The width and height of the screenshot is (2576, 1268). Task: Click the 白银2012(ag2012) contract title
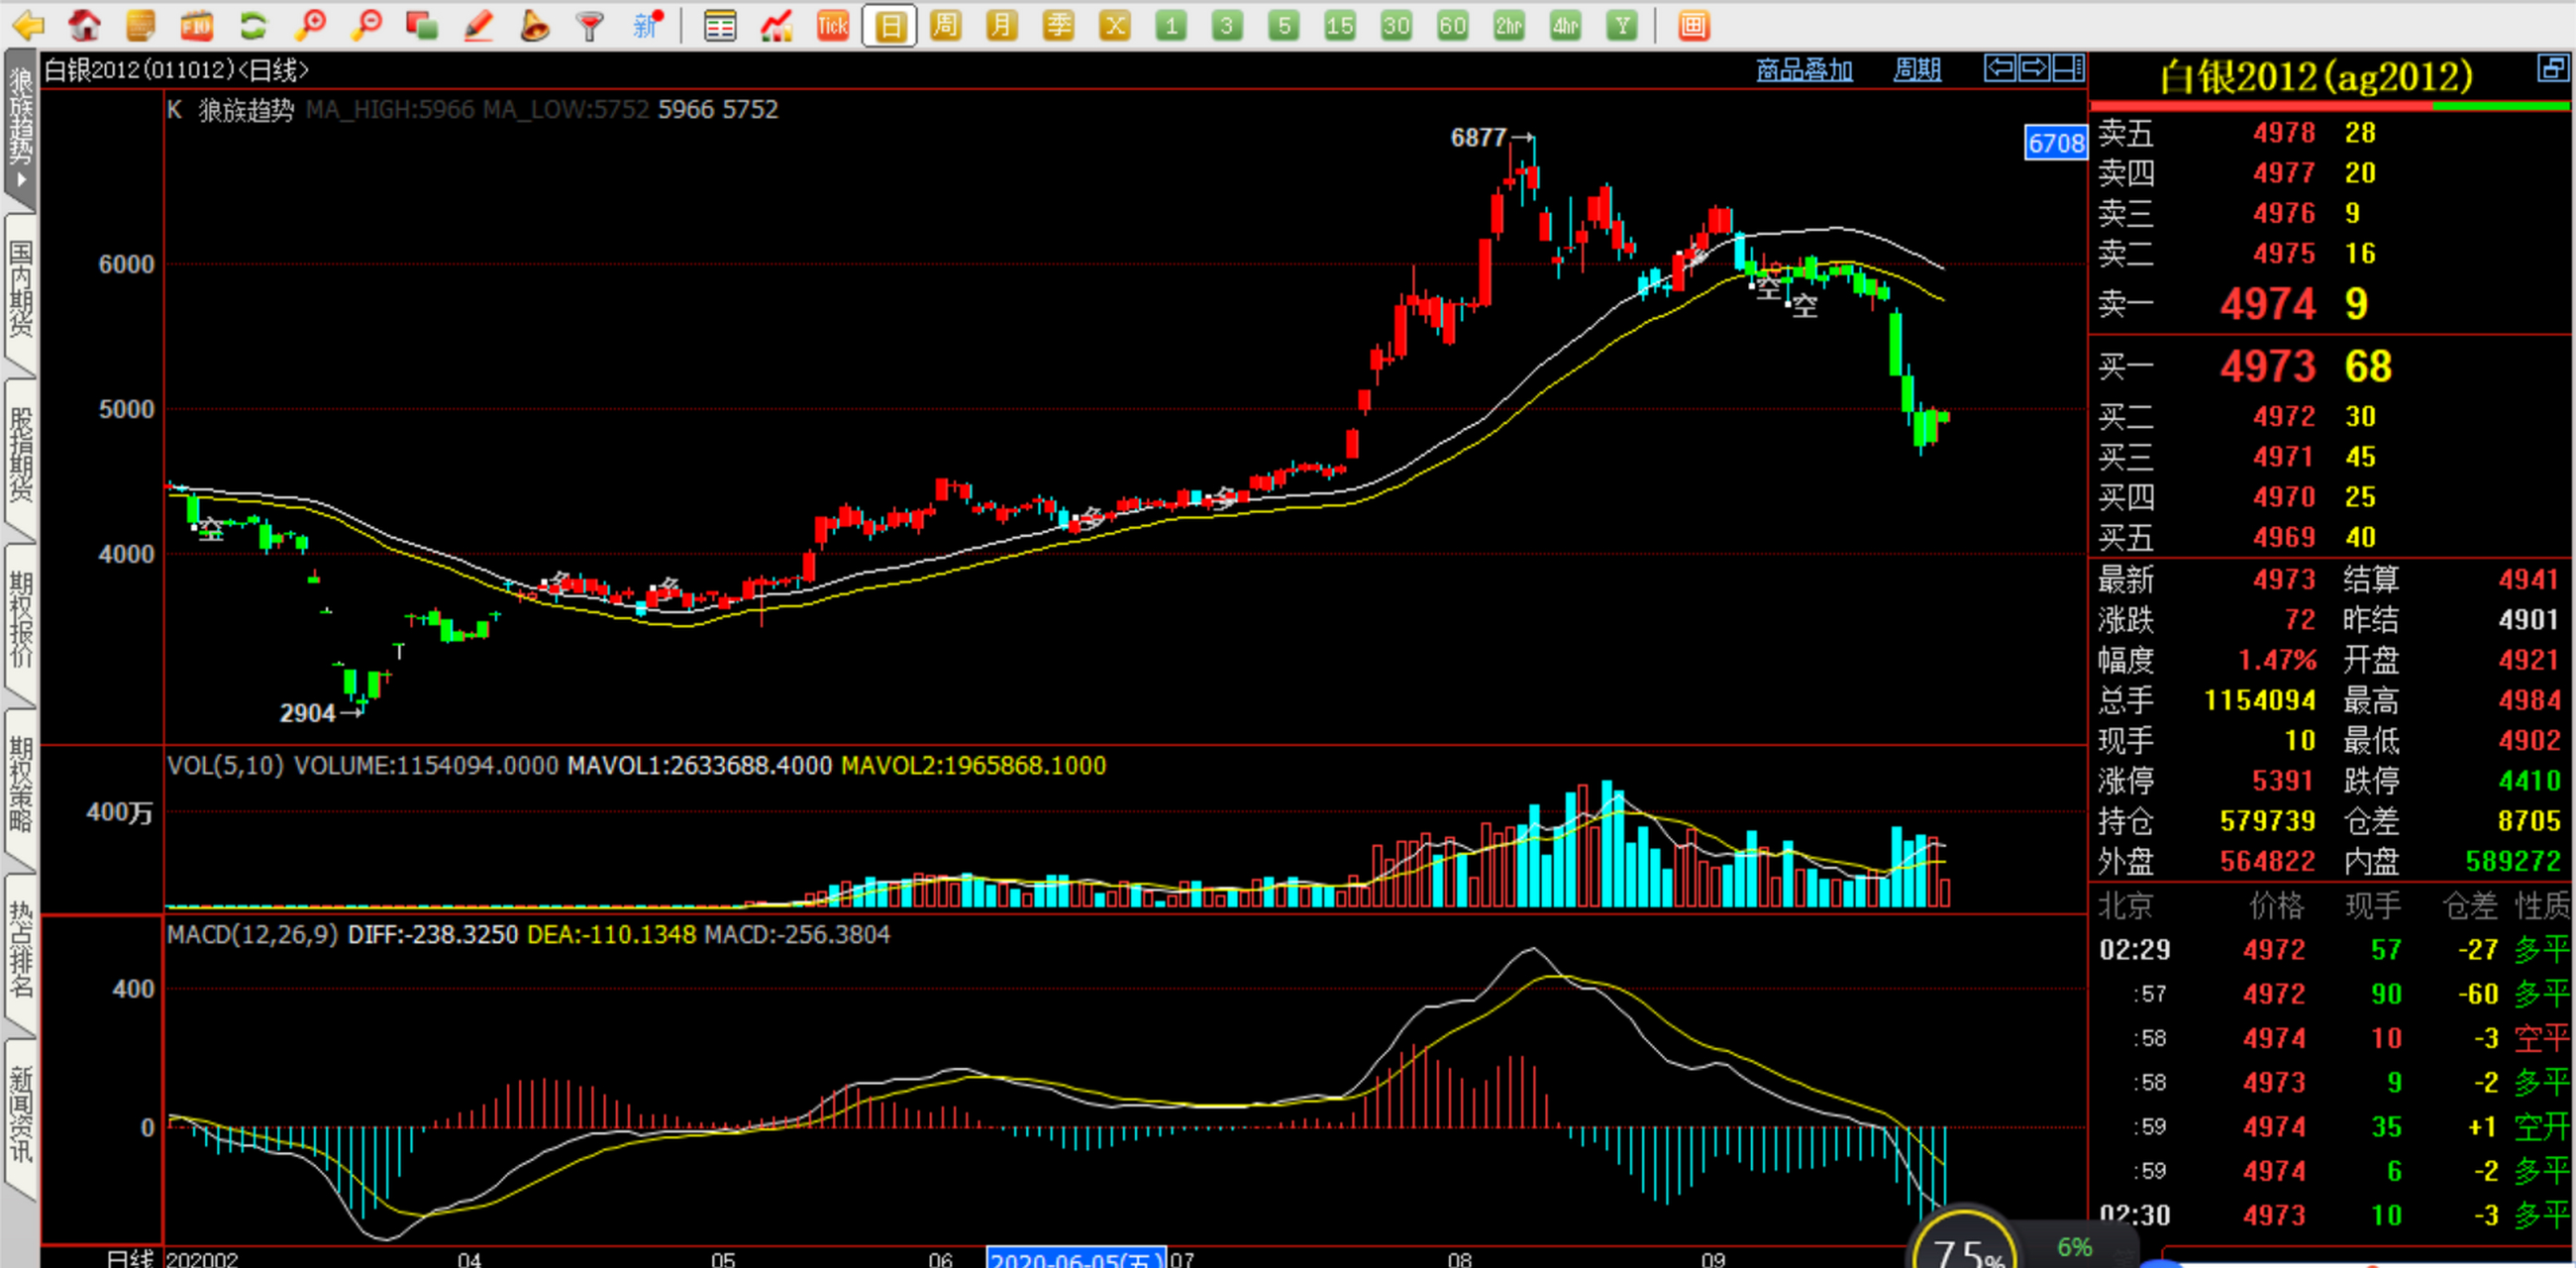[2315, 77]
